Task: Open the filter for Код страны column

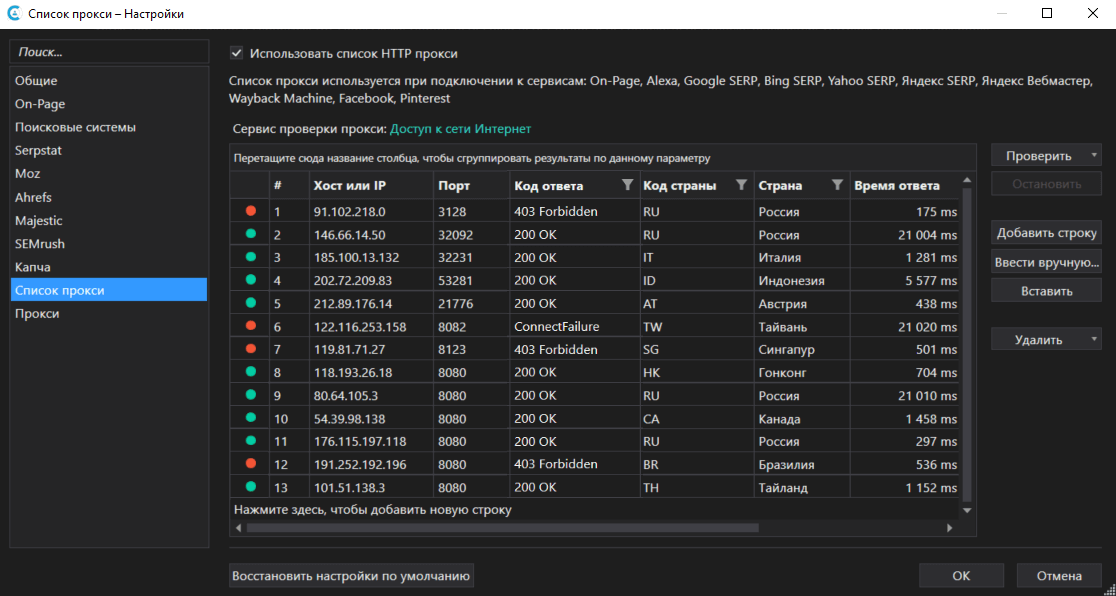Action: tap(741, 185)
